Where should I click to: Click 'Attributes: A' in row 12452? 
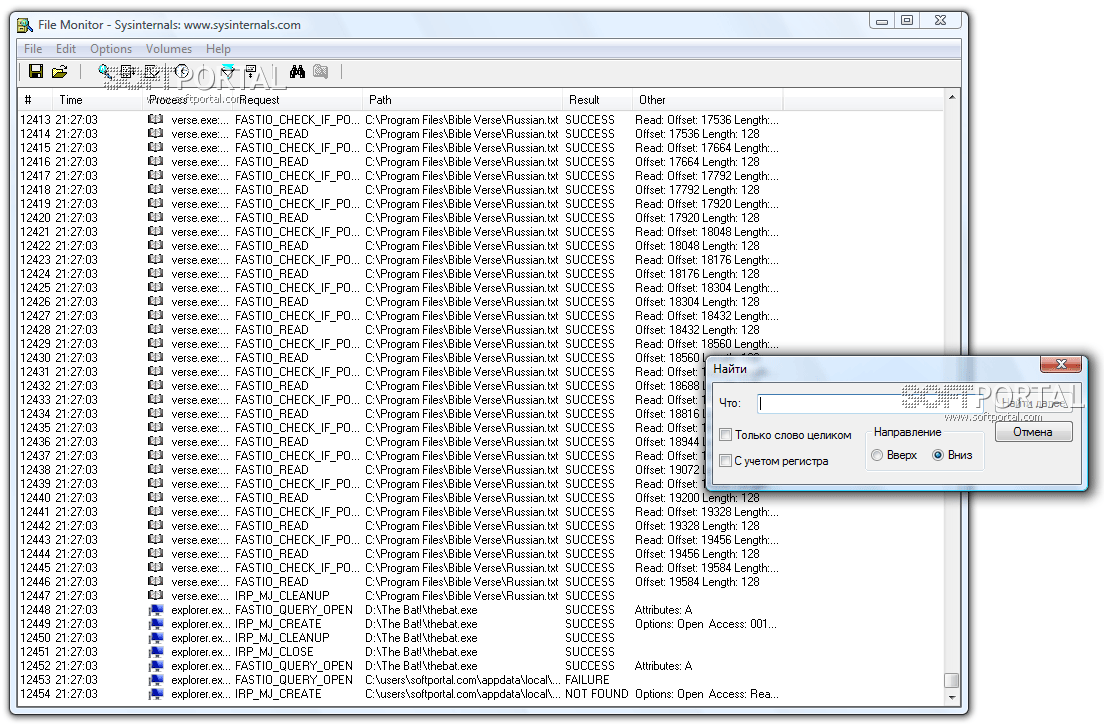click(663, 666)
